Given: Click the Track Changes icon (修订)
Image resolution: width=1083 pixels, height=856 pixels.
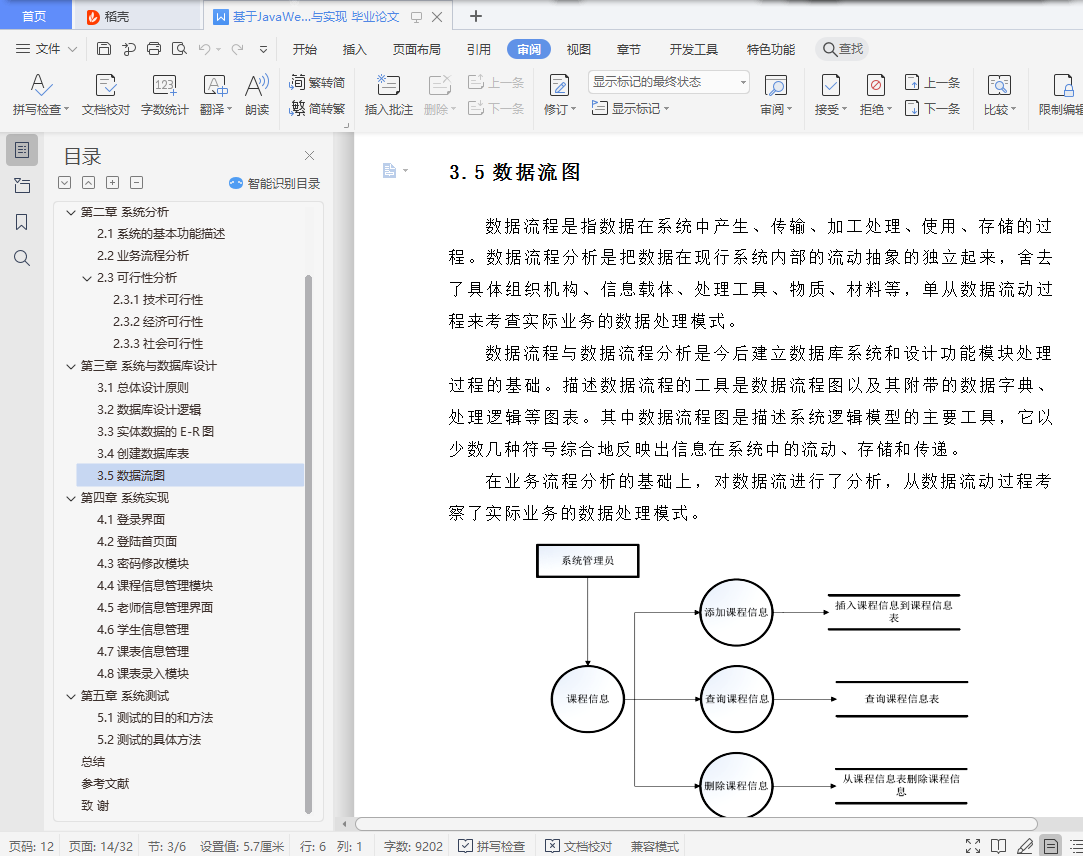Looking at the screenshot, I should pyautogui.click(x=559, y=86).
